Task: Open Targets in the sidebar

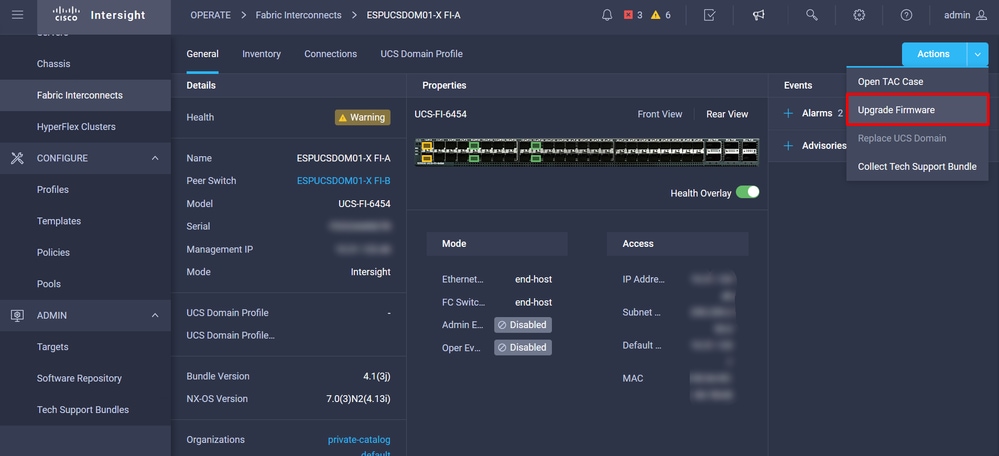Action: [x=85, y=347]
